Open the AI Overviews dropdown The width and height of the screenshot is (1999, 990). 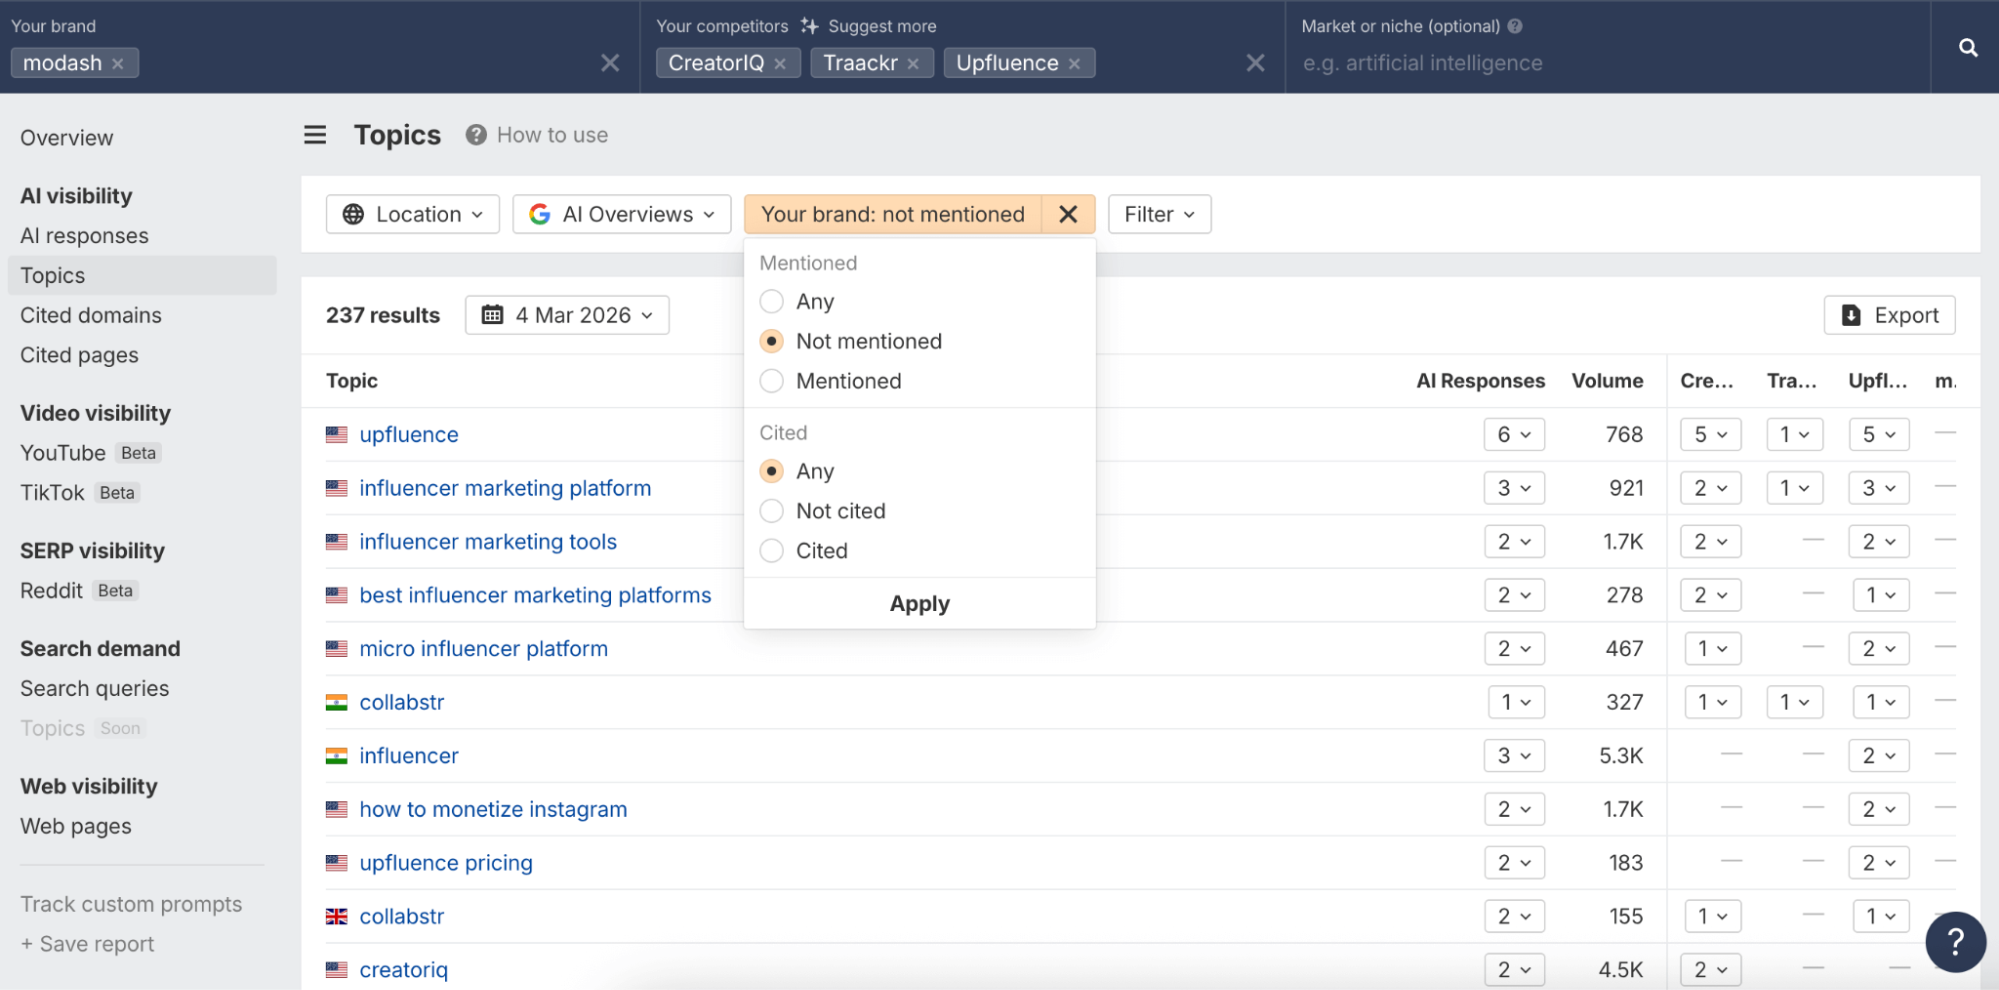click(622, 214)
